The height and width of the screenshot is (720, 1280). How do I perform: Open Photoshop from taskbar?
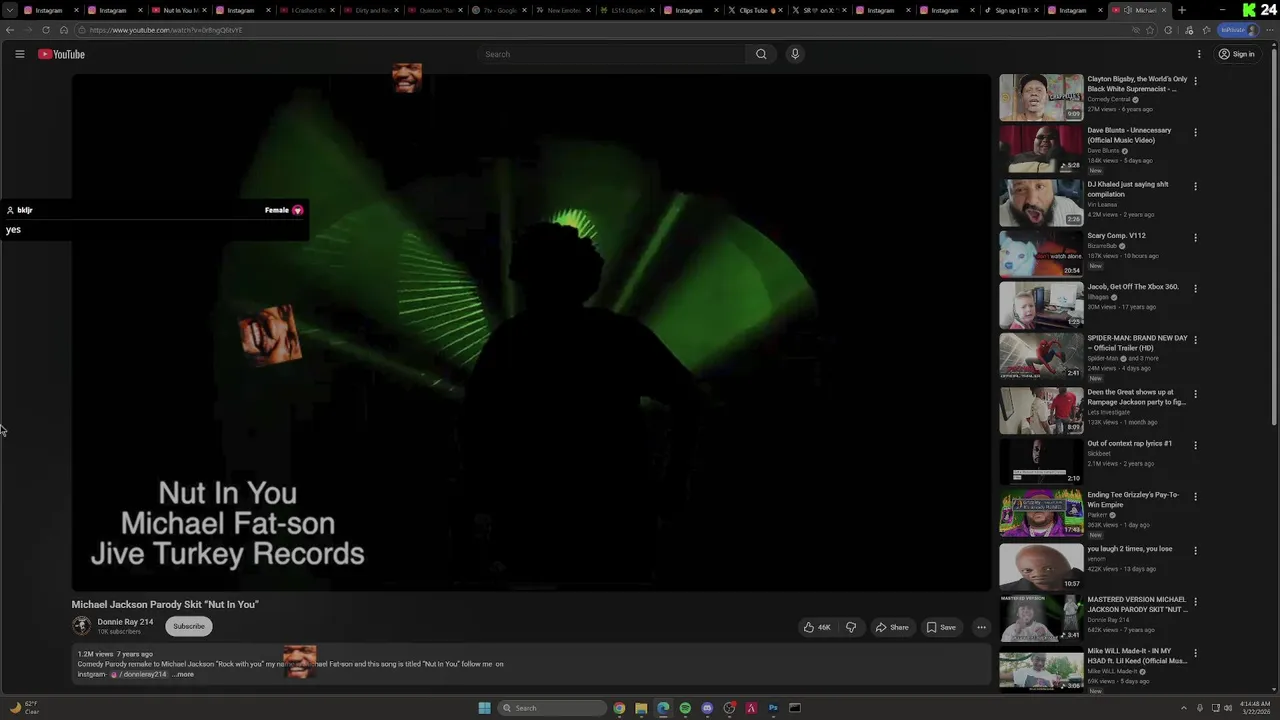[x=773, y=708]
